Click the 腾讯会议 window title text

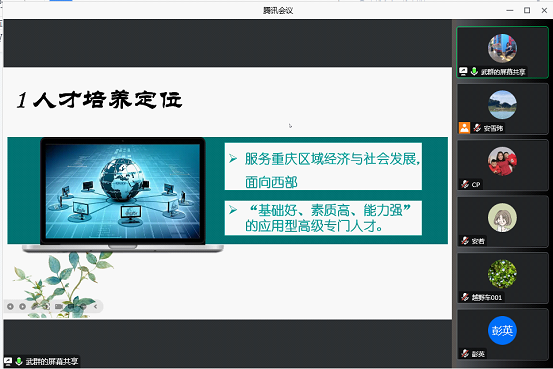coord(278,11)
